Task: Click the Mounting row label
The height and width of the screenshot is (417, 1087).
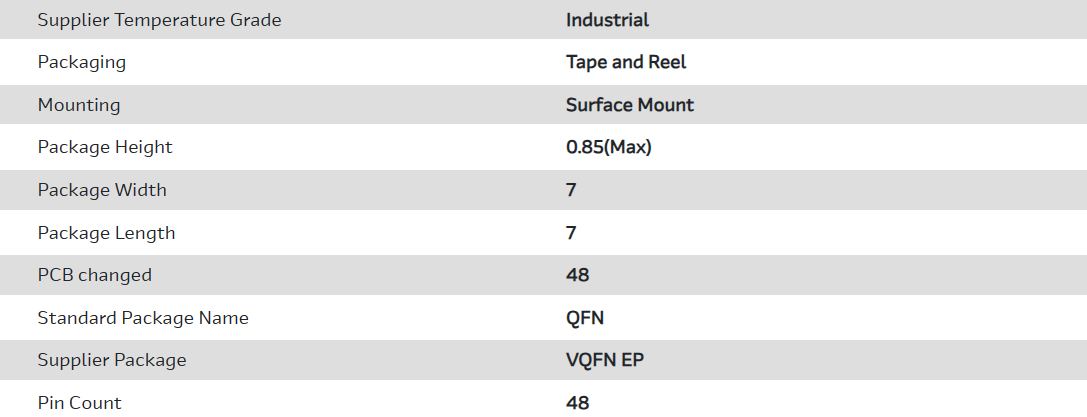Action: tap(79, 105)
